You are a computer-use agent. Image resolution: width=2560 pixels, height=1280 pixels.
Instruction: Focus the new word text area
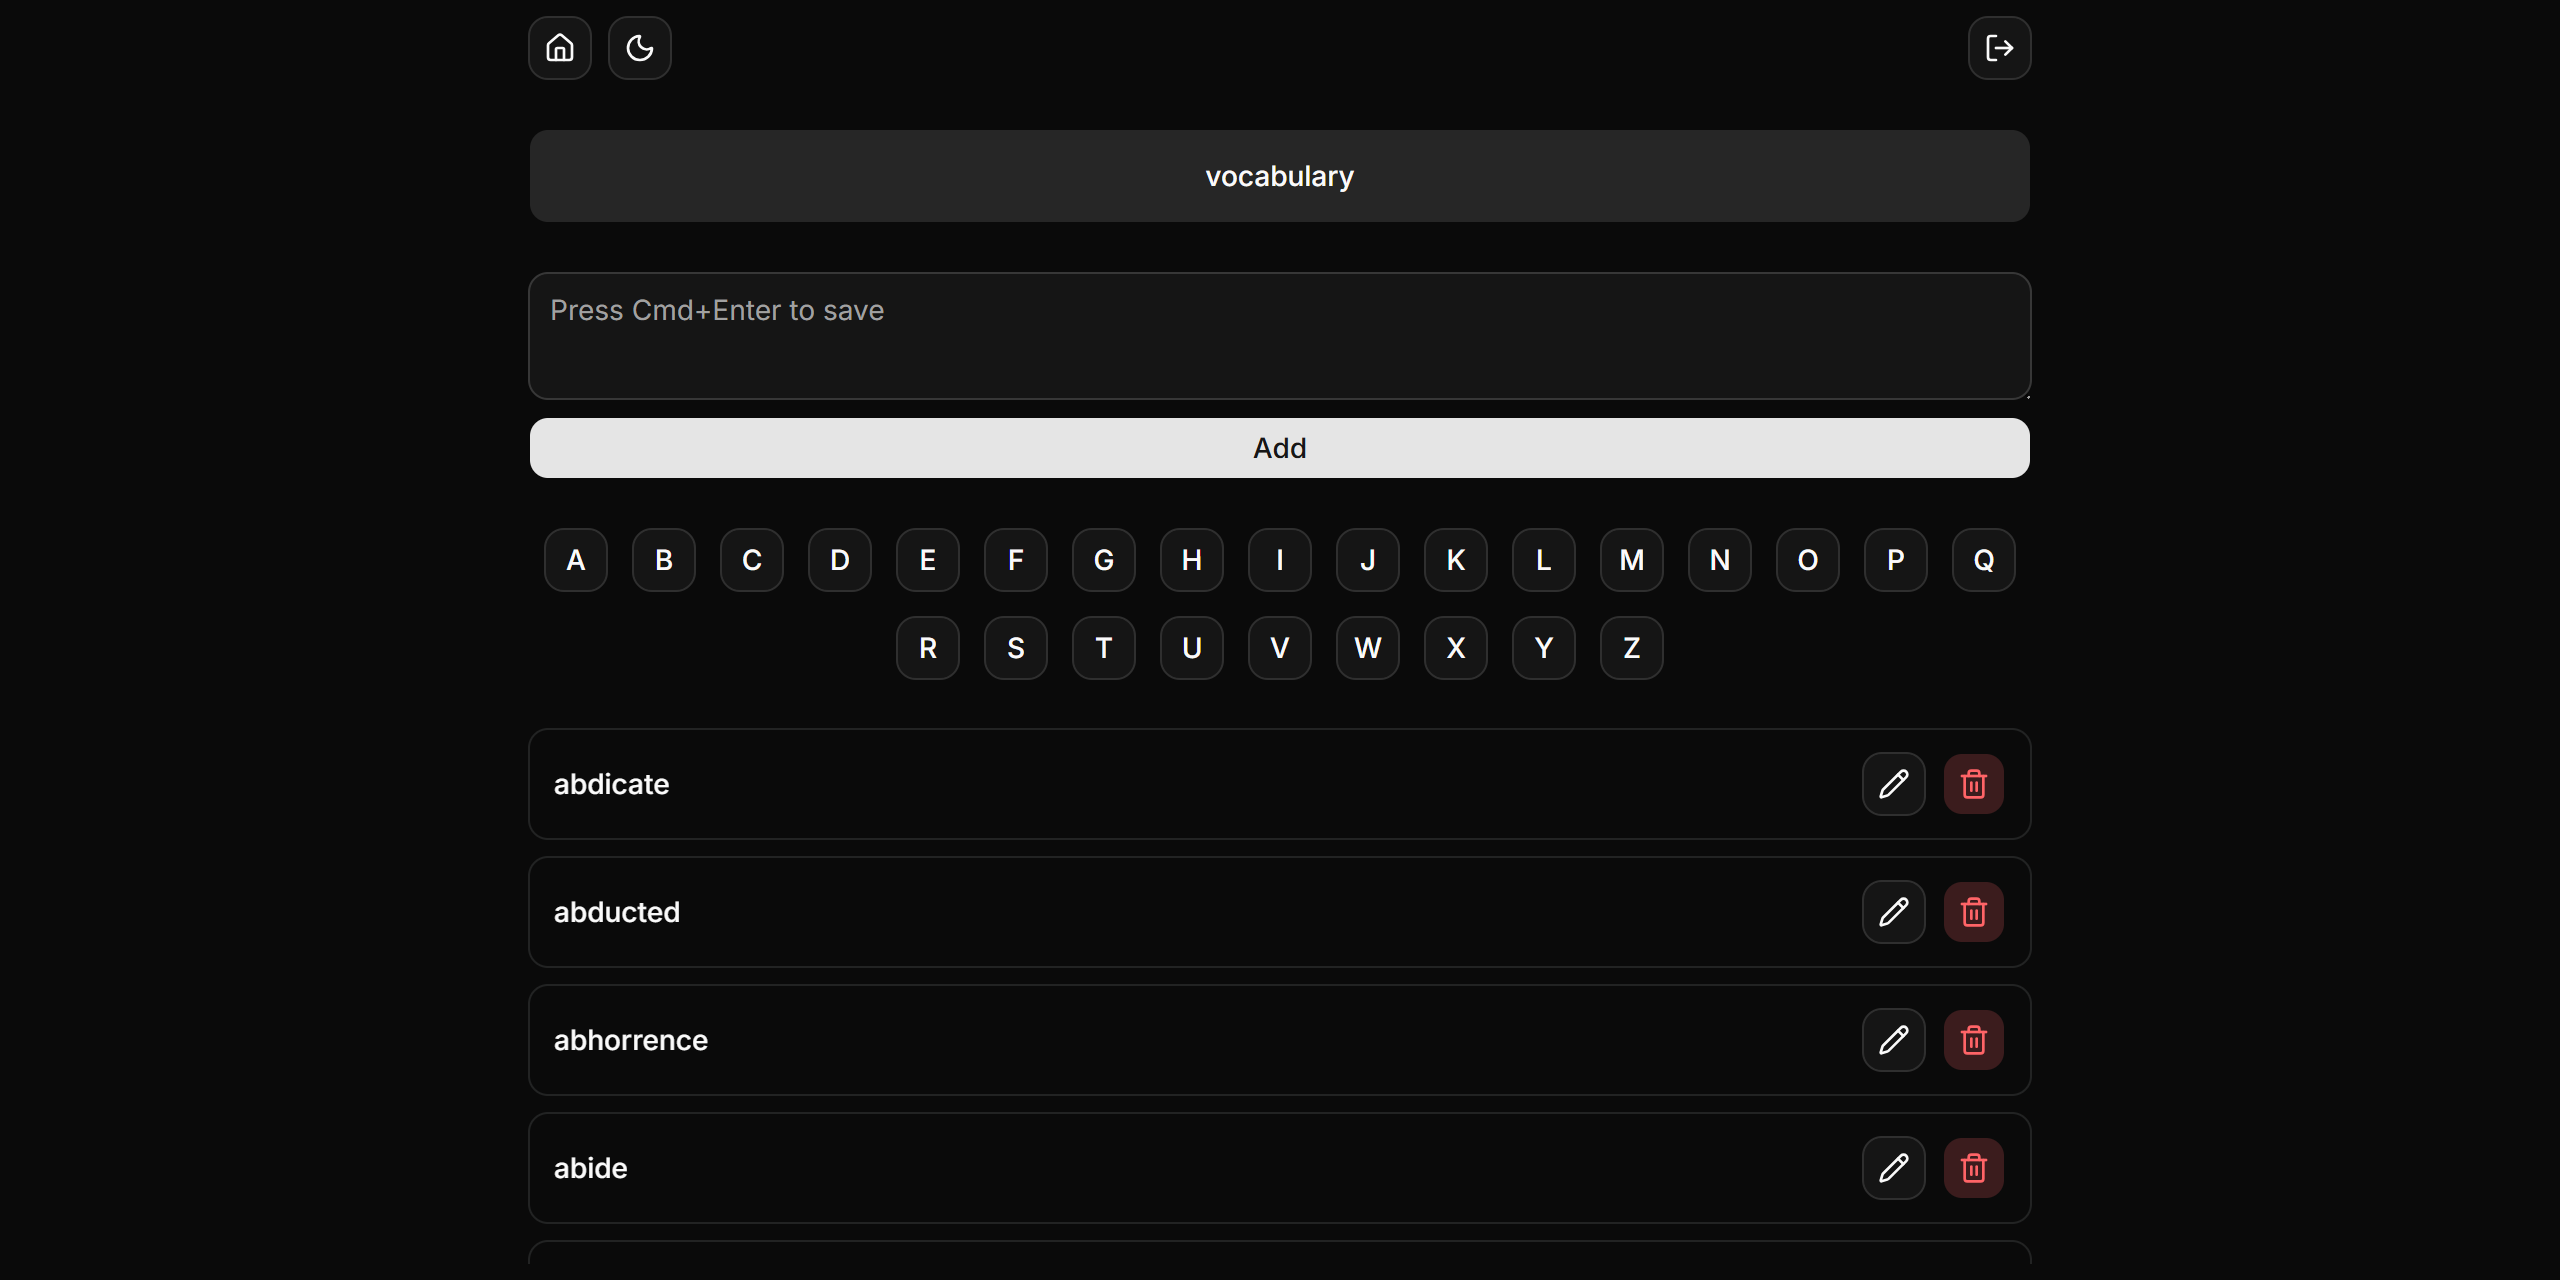[x=1279, y=336]
